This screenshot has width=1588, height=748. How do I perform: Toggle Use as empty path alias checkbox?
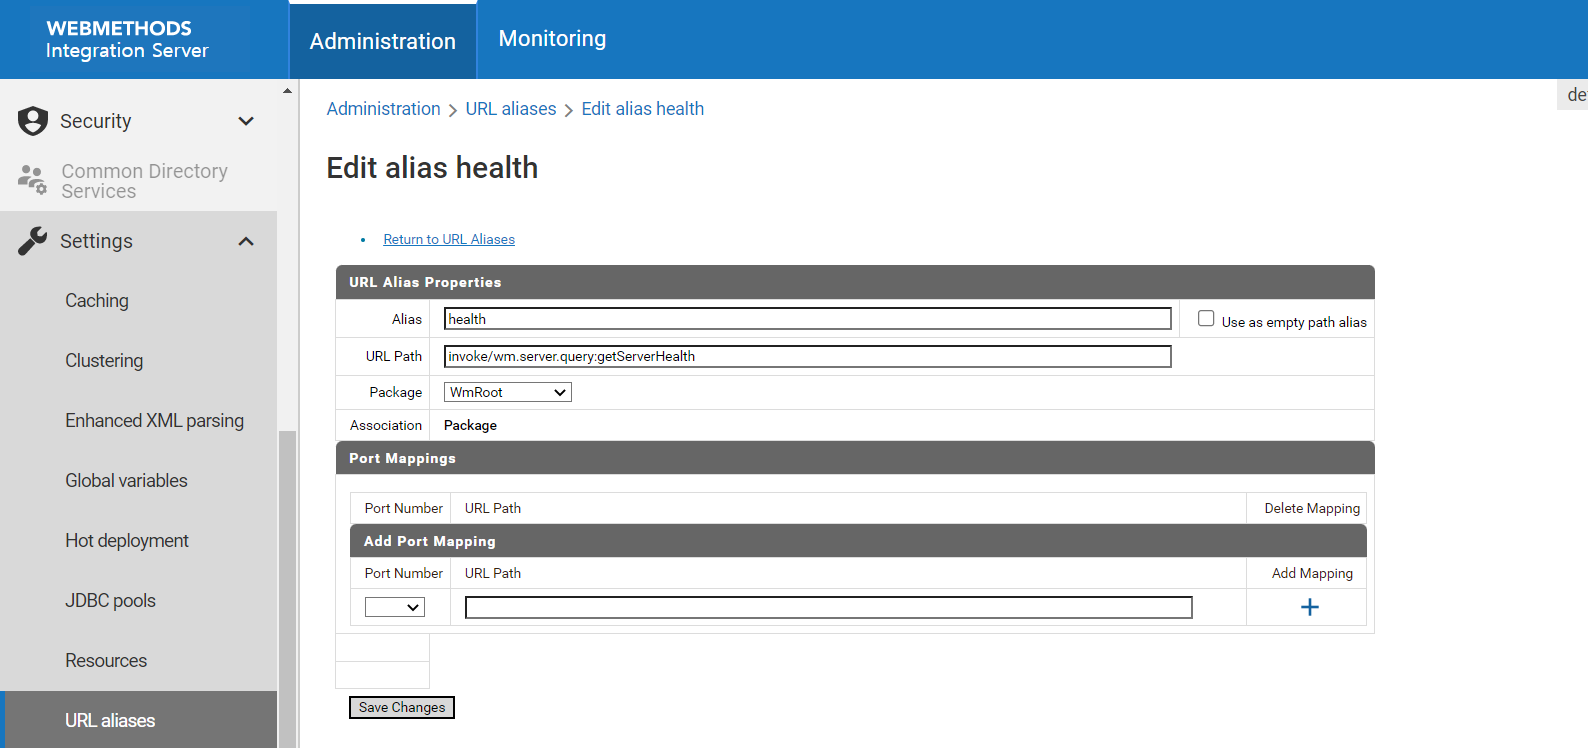[1206, 318]
